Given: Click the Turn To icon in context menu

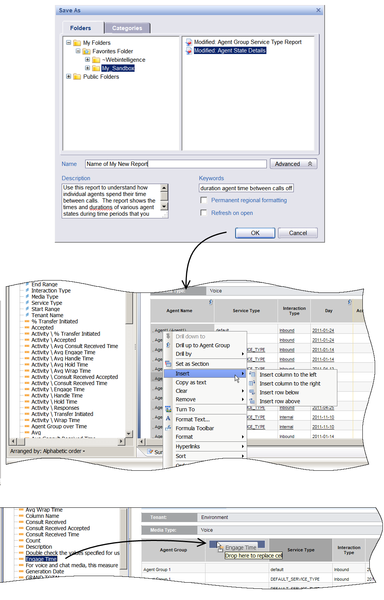Looking at the screenshot, I should click(168, 409).
